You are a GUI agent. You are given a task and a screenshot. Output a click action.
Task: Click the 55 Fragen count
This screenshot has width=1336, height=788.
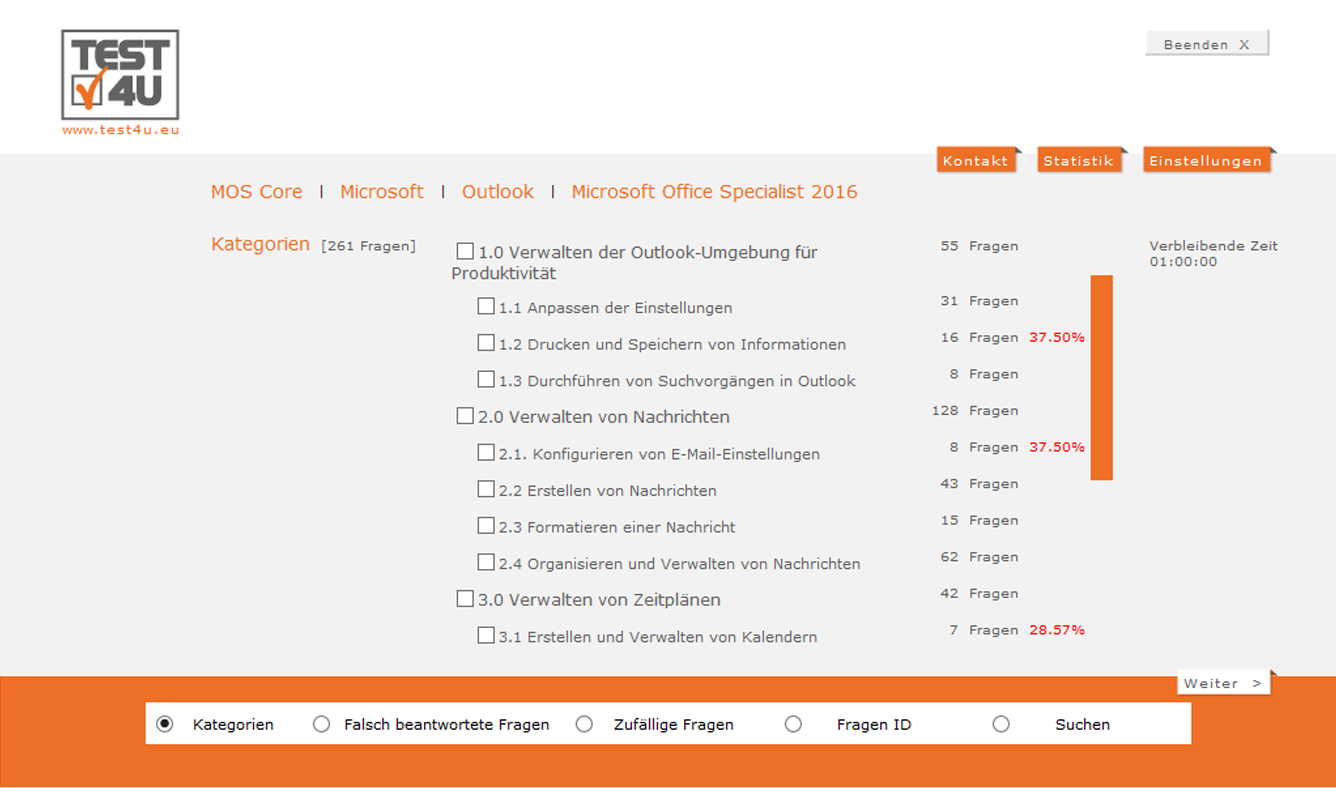tap(979, 246)
